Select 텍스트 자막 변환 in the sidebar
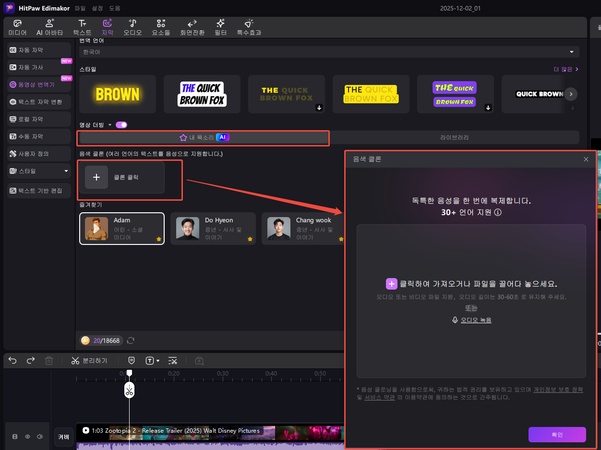 pyautogui.click(x=39, y=102)
